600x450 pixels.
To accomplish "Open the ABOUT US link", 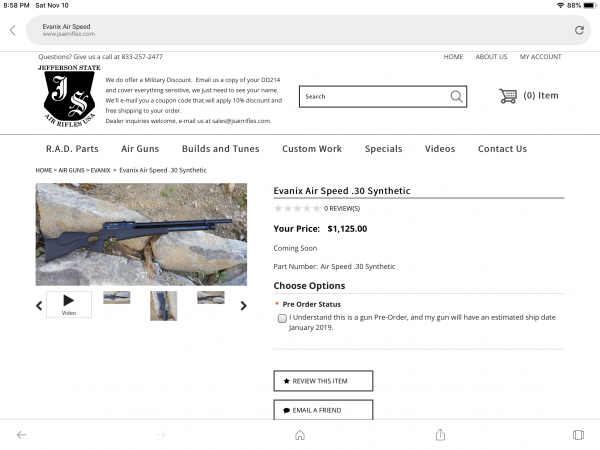I will [x=491, y=57].
